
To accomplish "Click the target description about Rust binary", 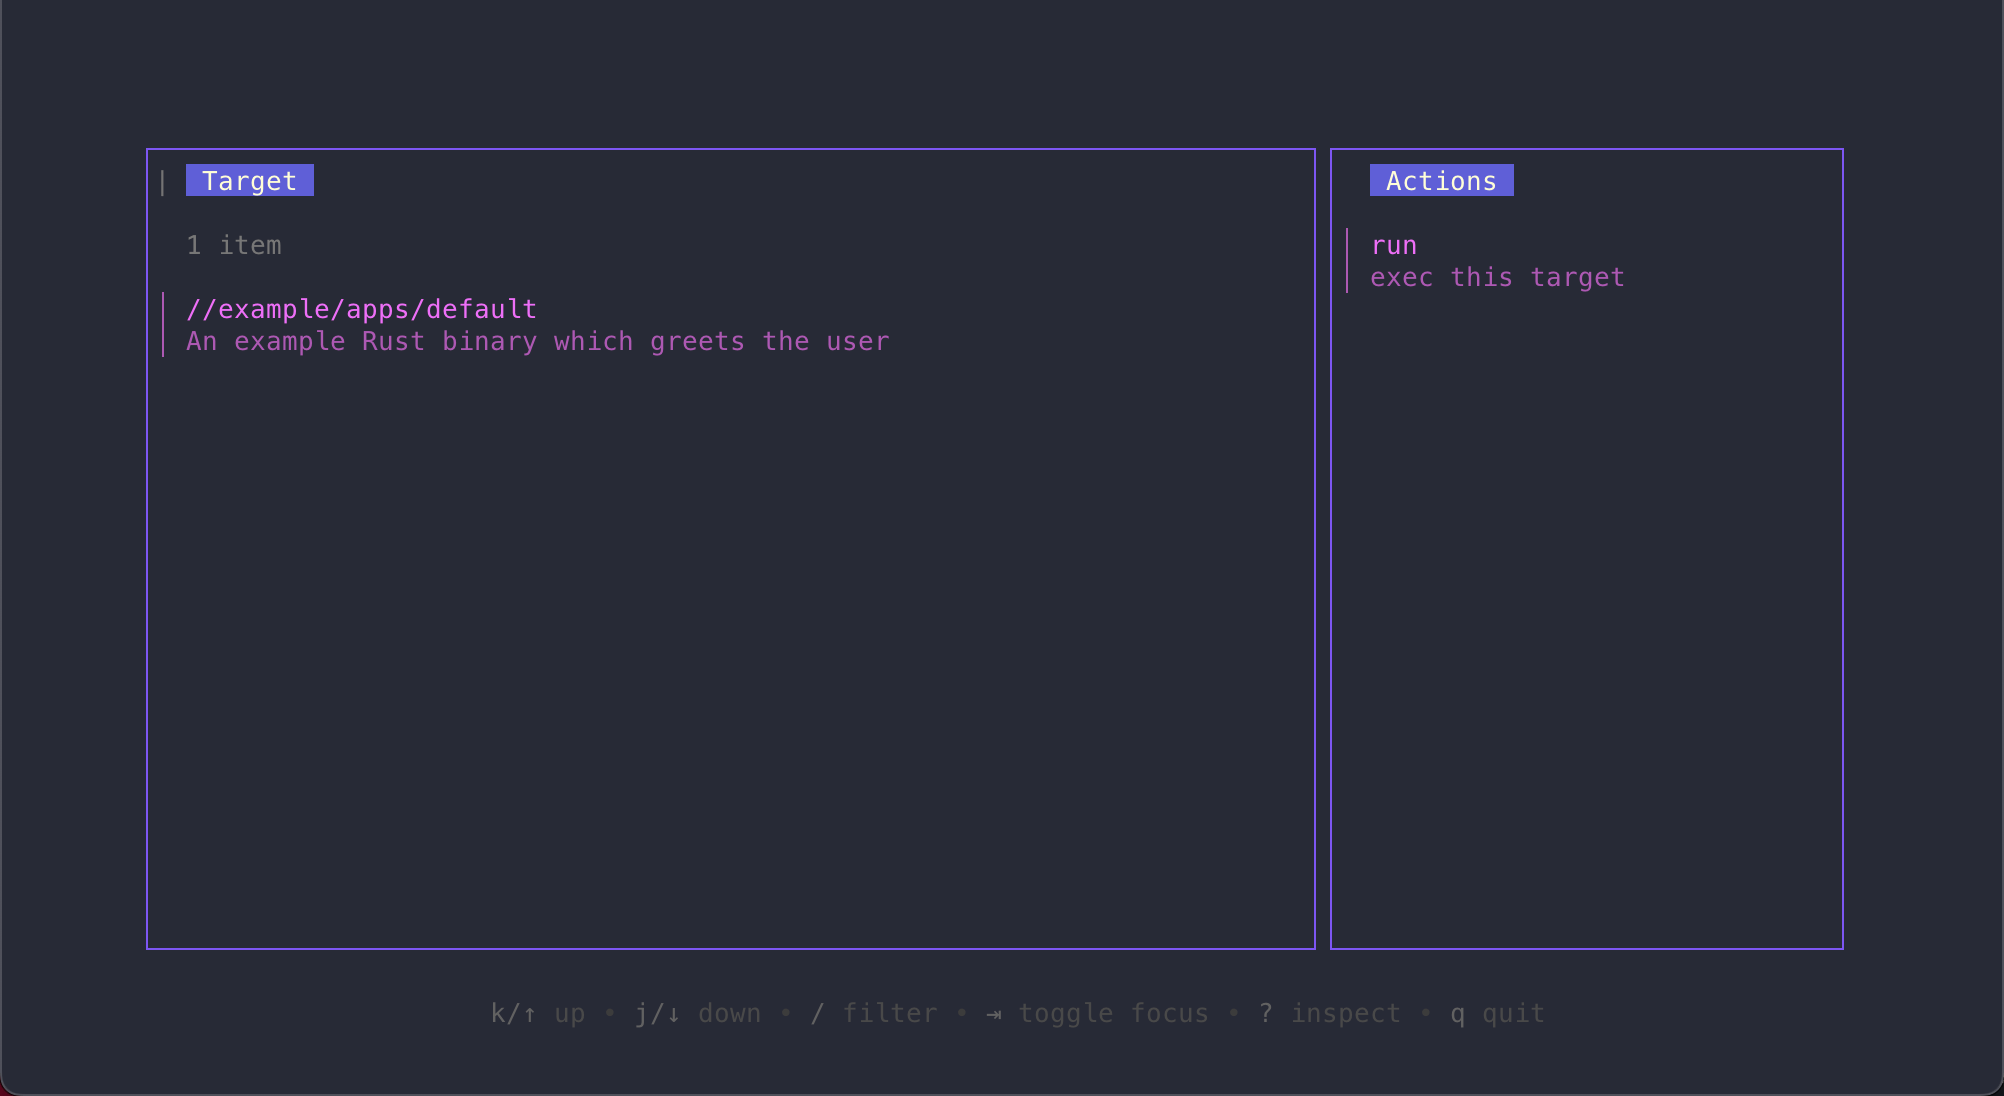I will coord(537,342).
